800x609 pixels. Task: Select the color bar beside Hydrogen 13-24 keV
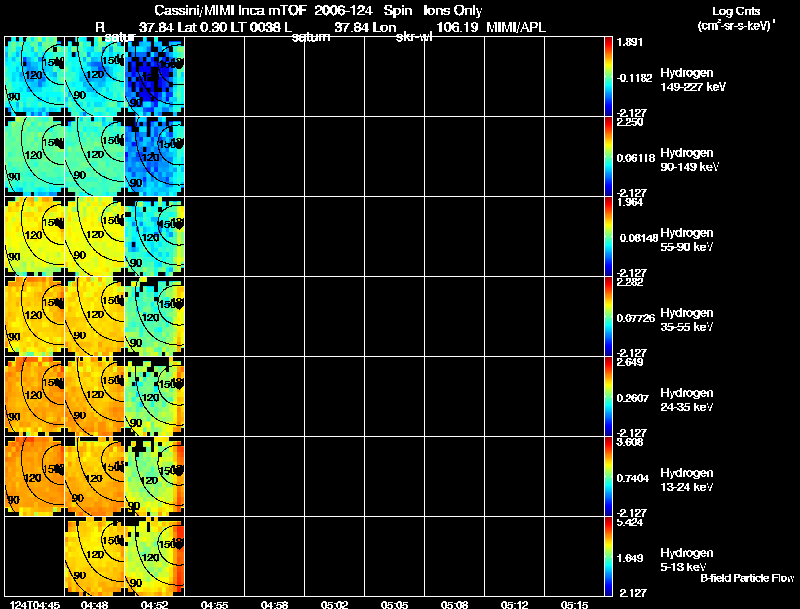[609, 476]
